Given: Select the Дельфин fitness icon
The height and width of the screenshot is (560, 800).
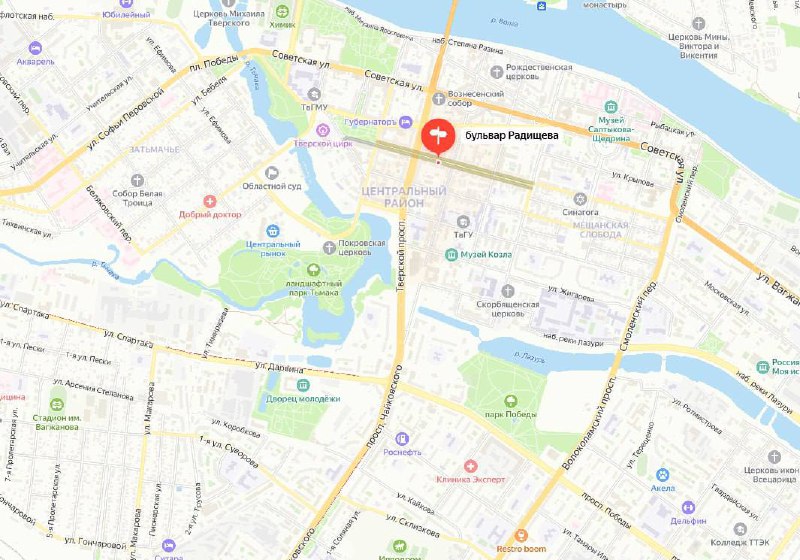Looking at the screenshot, I should tap(688, 507).
